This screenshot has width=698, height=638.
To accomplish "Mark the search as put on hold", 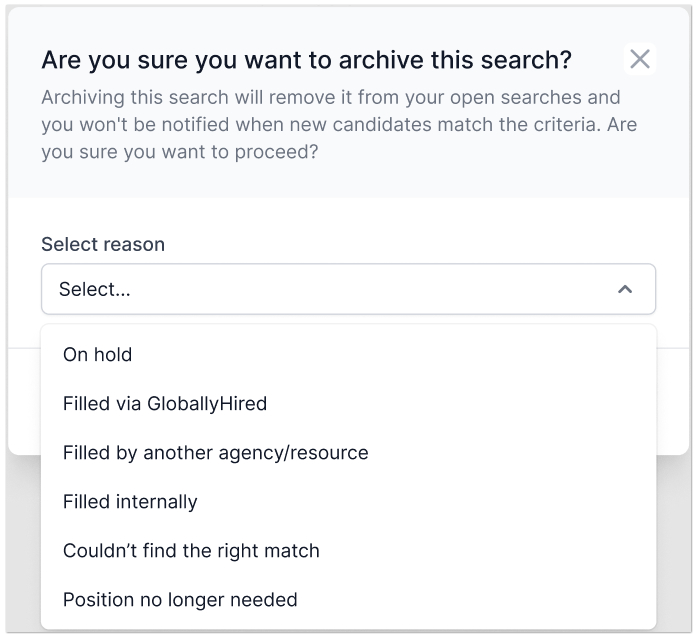I will [97, 354].
